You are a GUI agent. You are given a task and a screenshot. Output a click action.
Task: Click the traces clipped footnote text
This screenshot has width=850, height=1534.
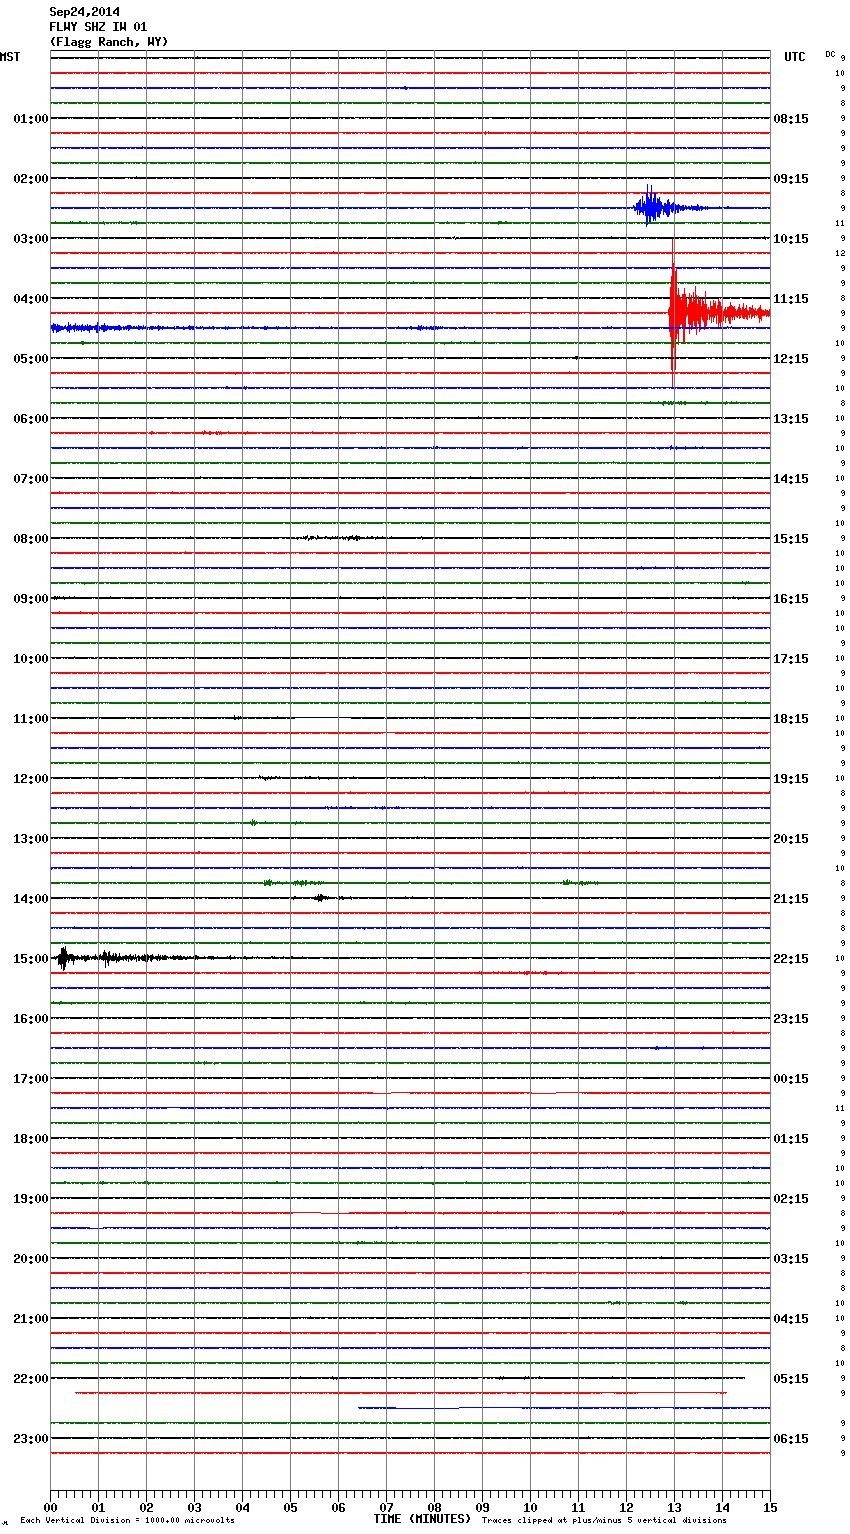point(604,1521)
